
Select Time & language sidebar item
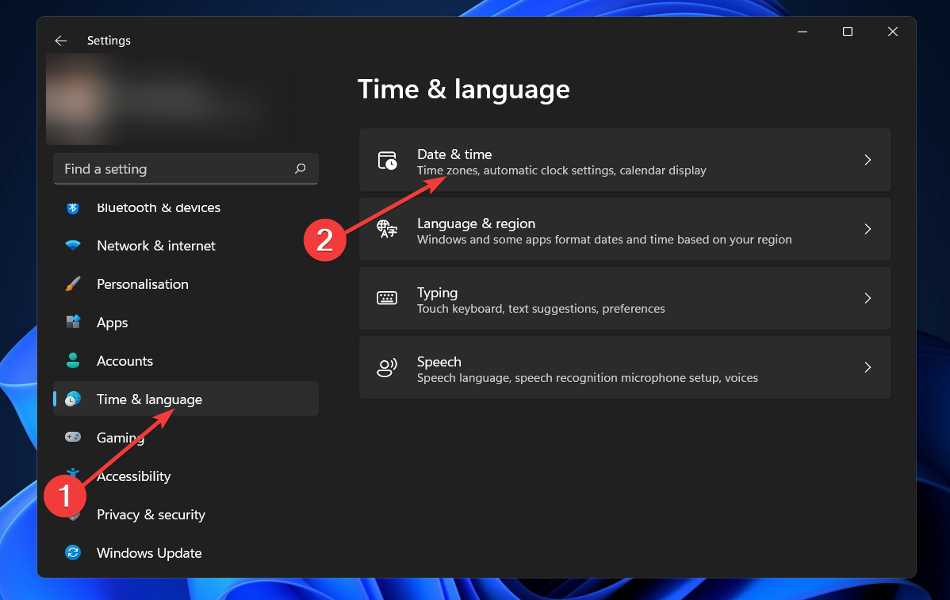tap(185, 399)
